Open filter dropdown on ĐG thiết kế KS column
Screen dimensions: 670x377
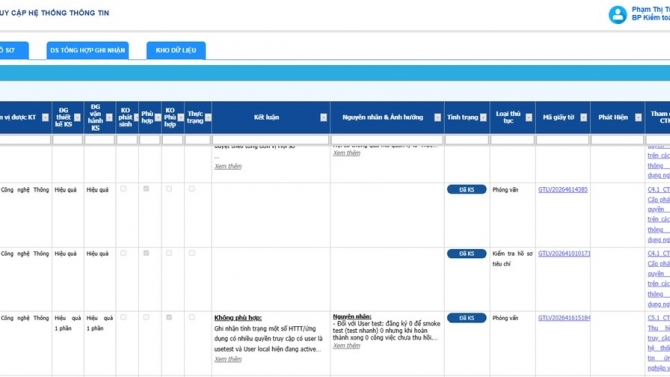tap(77, 118)
